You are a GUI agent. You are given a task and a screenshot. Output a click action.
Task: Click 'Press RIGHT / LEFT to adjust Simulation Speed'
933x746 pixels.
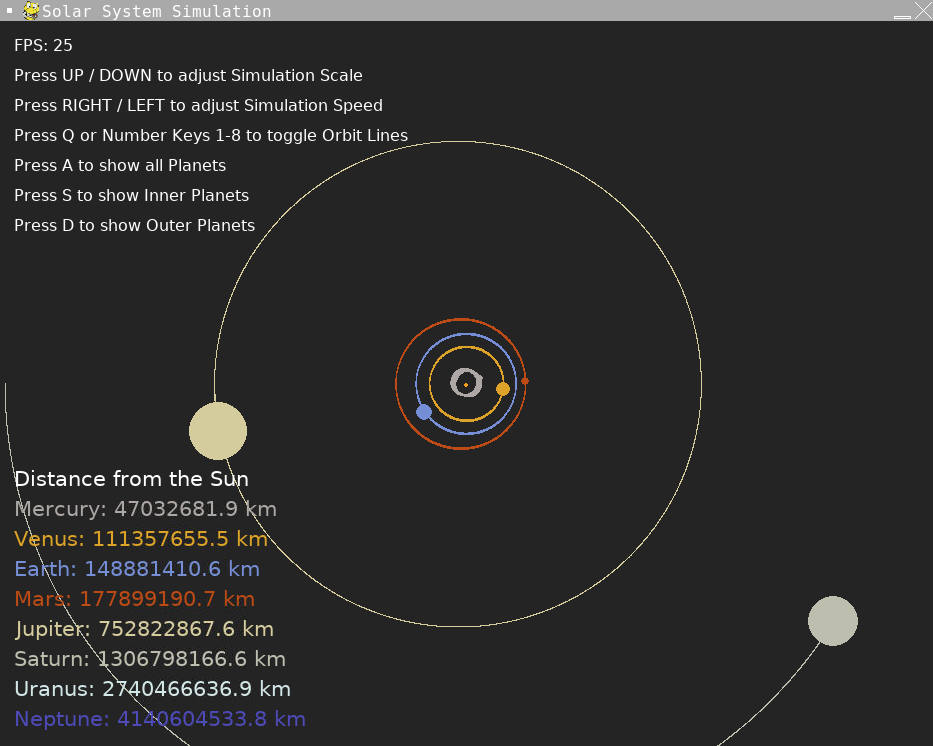coord(198,105)
